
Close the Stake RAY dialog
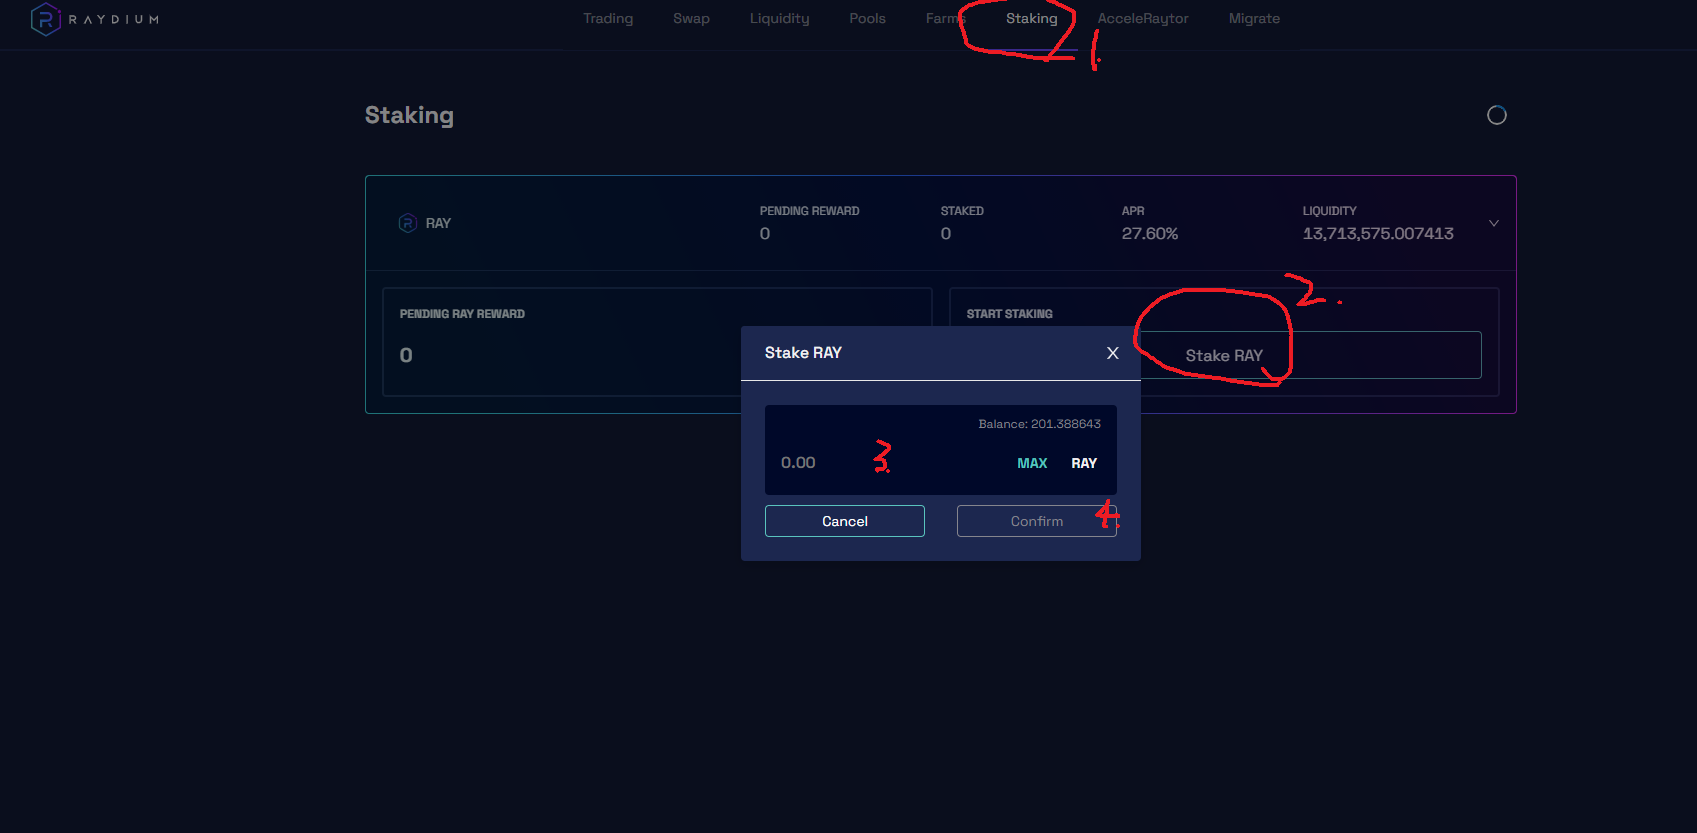click(1112, 353)
